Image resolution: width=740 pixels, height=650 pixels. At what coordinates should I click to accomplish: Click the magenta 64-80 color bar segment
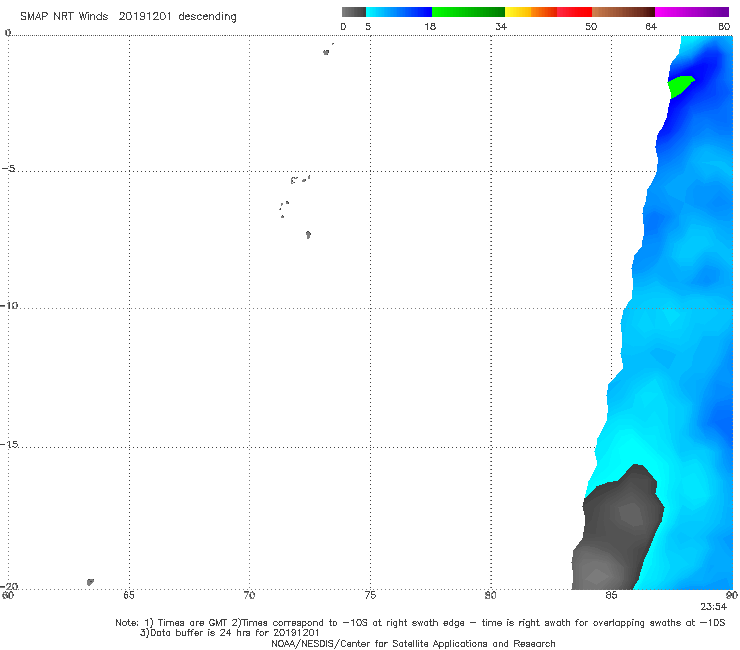(692, 12)
